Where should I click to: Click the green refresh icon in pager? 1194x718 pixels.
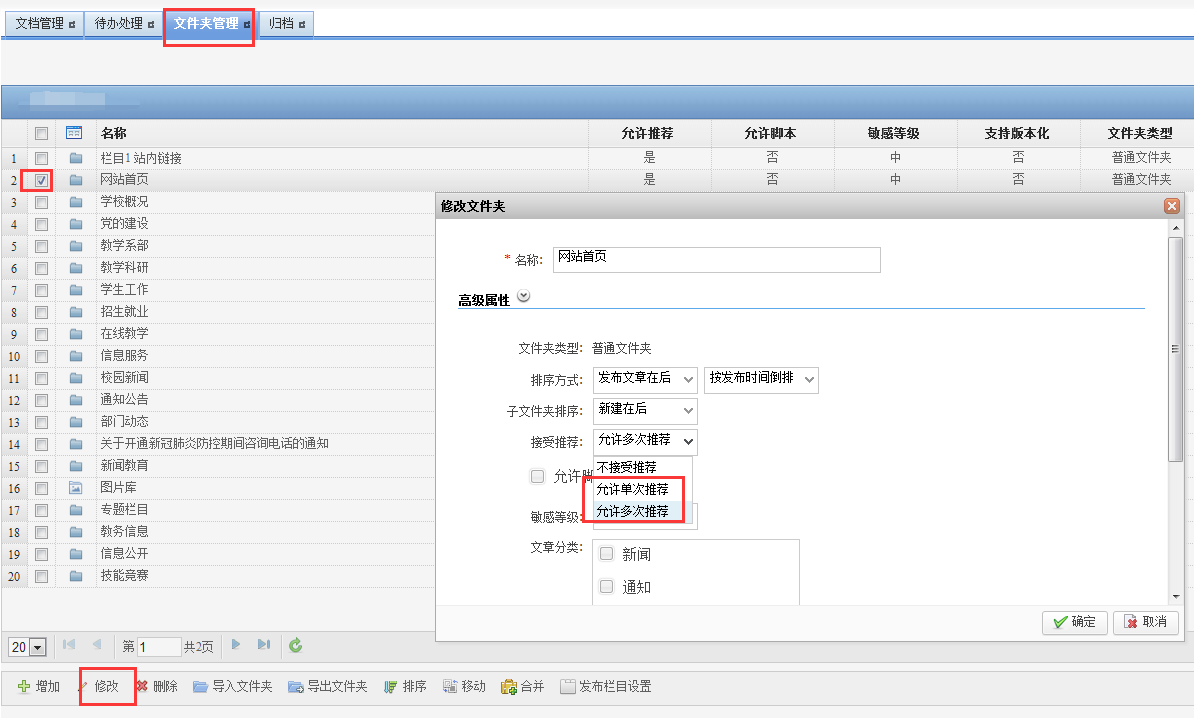(x=296, y=646)
